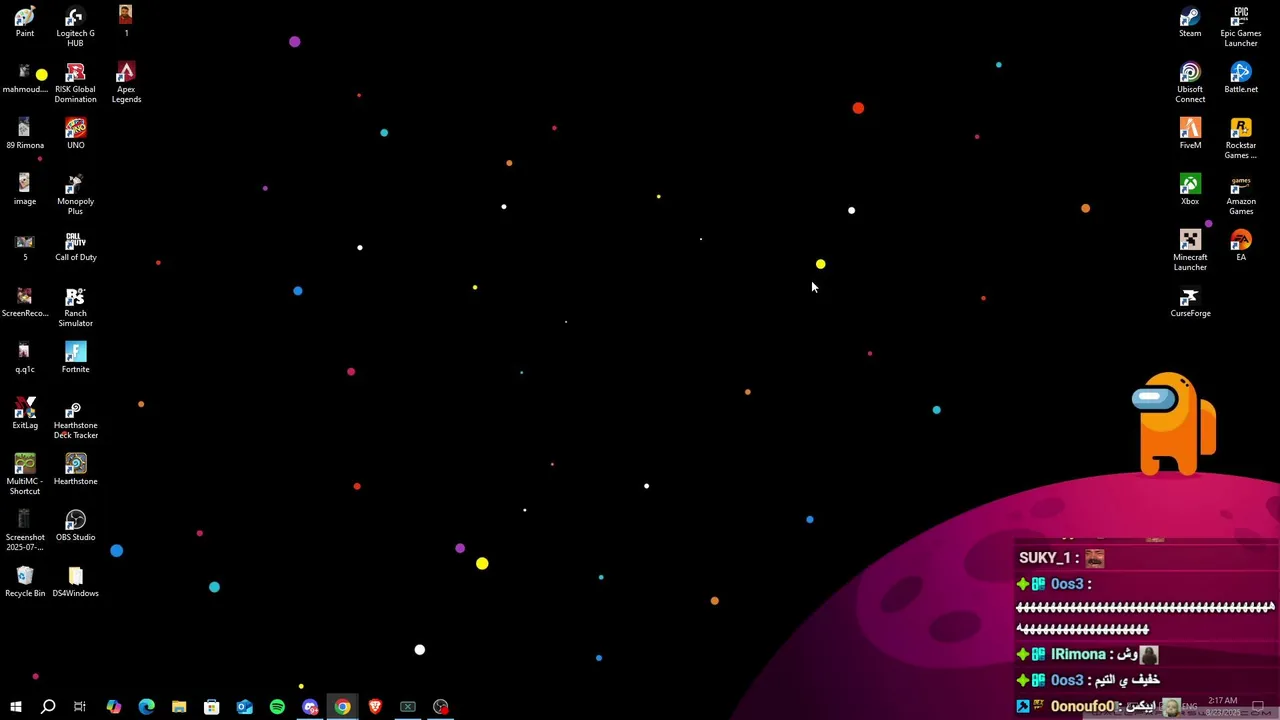Launch Amazon Games from the desktop
This screenshot has width=1280, height=720.
[x=1241, y=195]
